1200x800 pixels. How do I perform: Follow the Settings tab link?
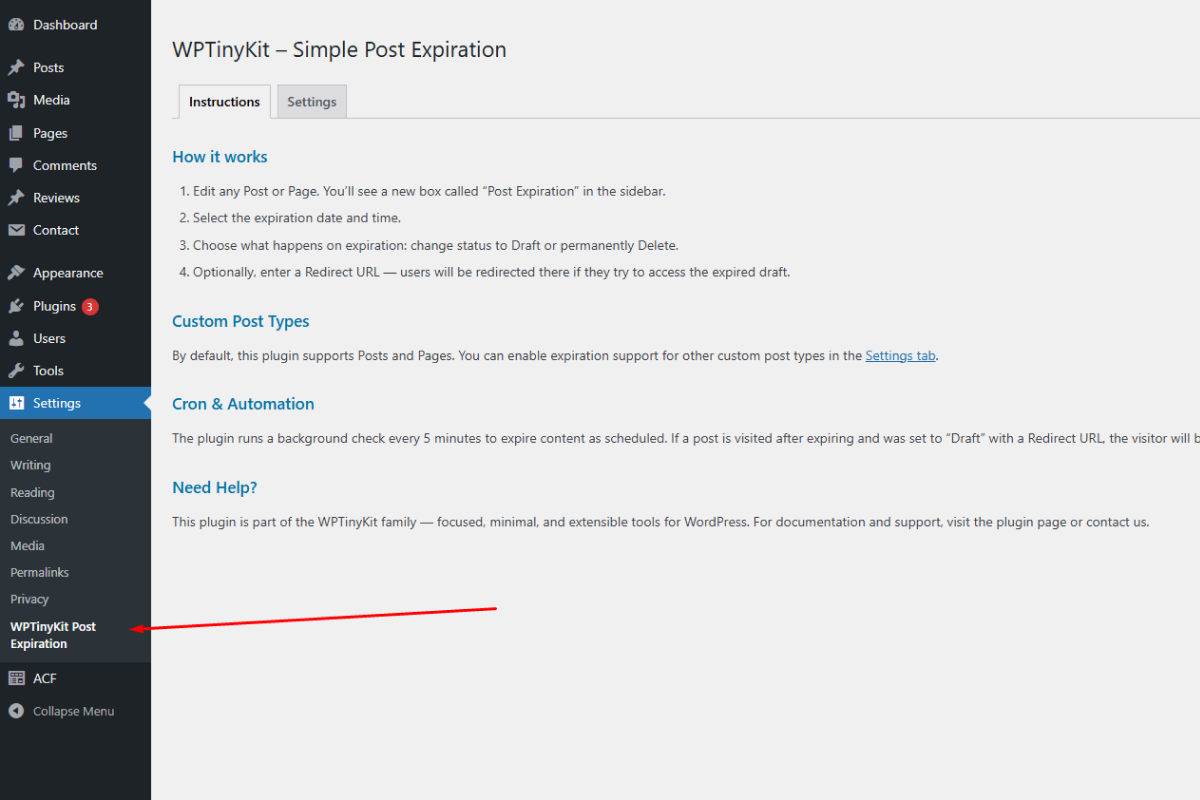click(901, 355)
